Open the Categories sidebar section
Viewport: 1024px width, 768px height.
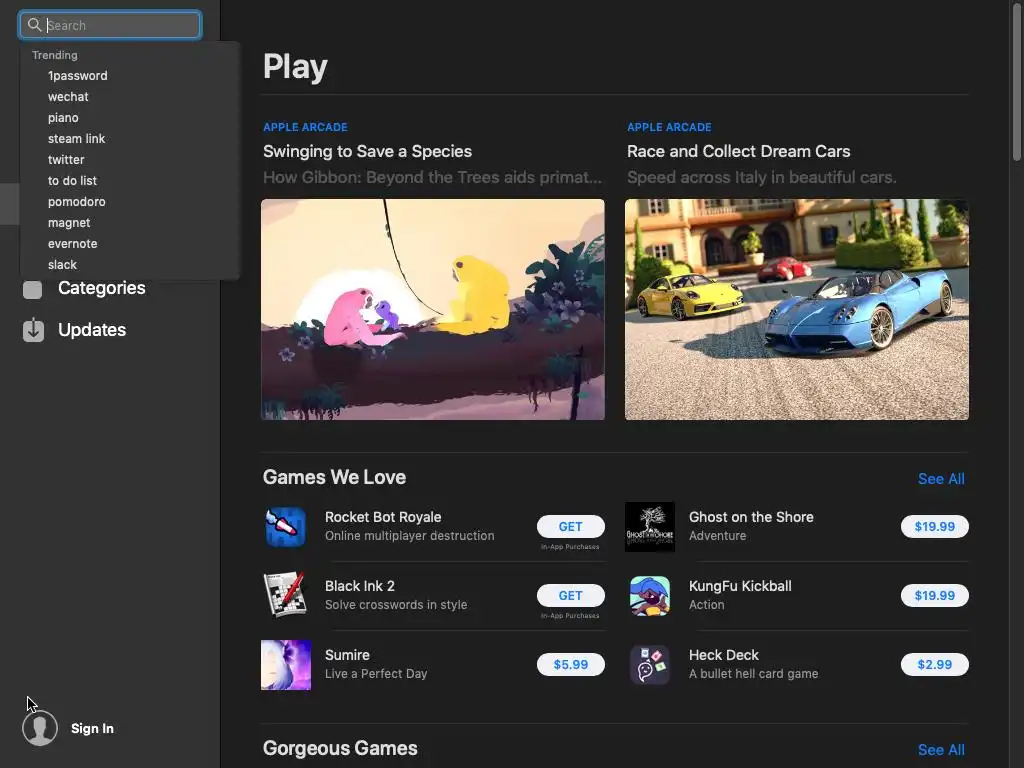101,288
